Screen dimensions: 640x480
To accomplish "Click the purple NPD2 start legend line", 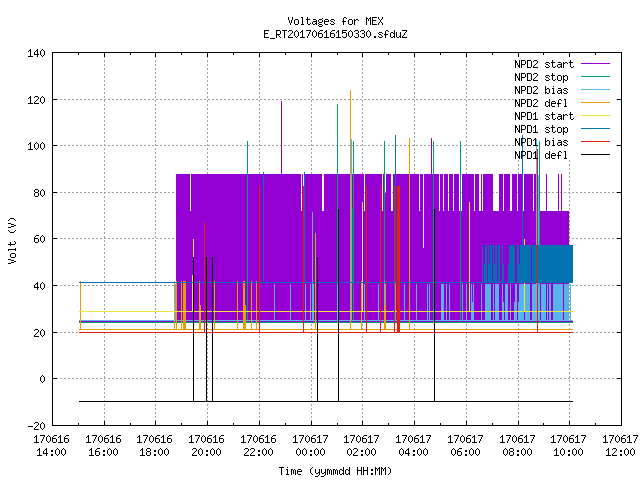I will (596, 64).
